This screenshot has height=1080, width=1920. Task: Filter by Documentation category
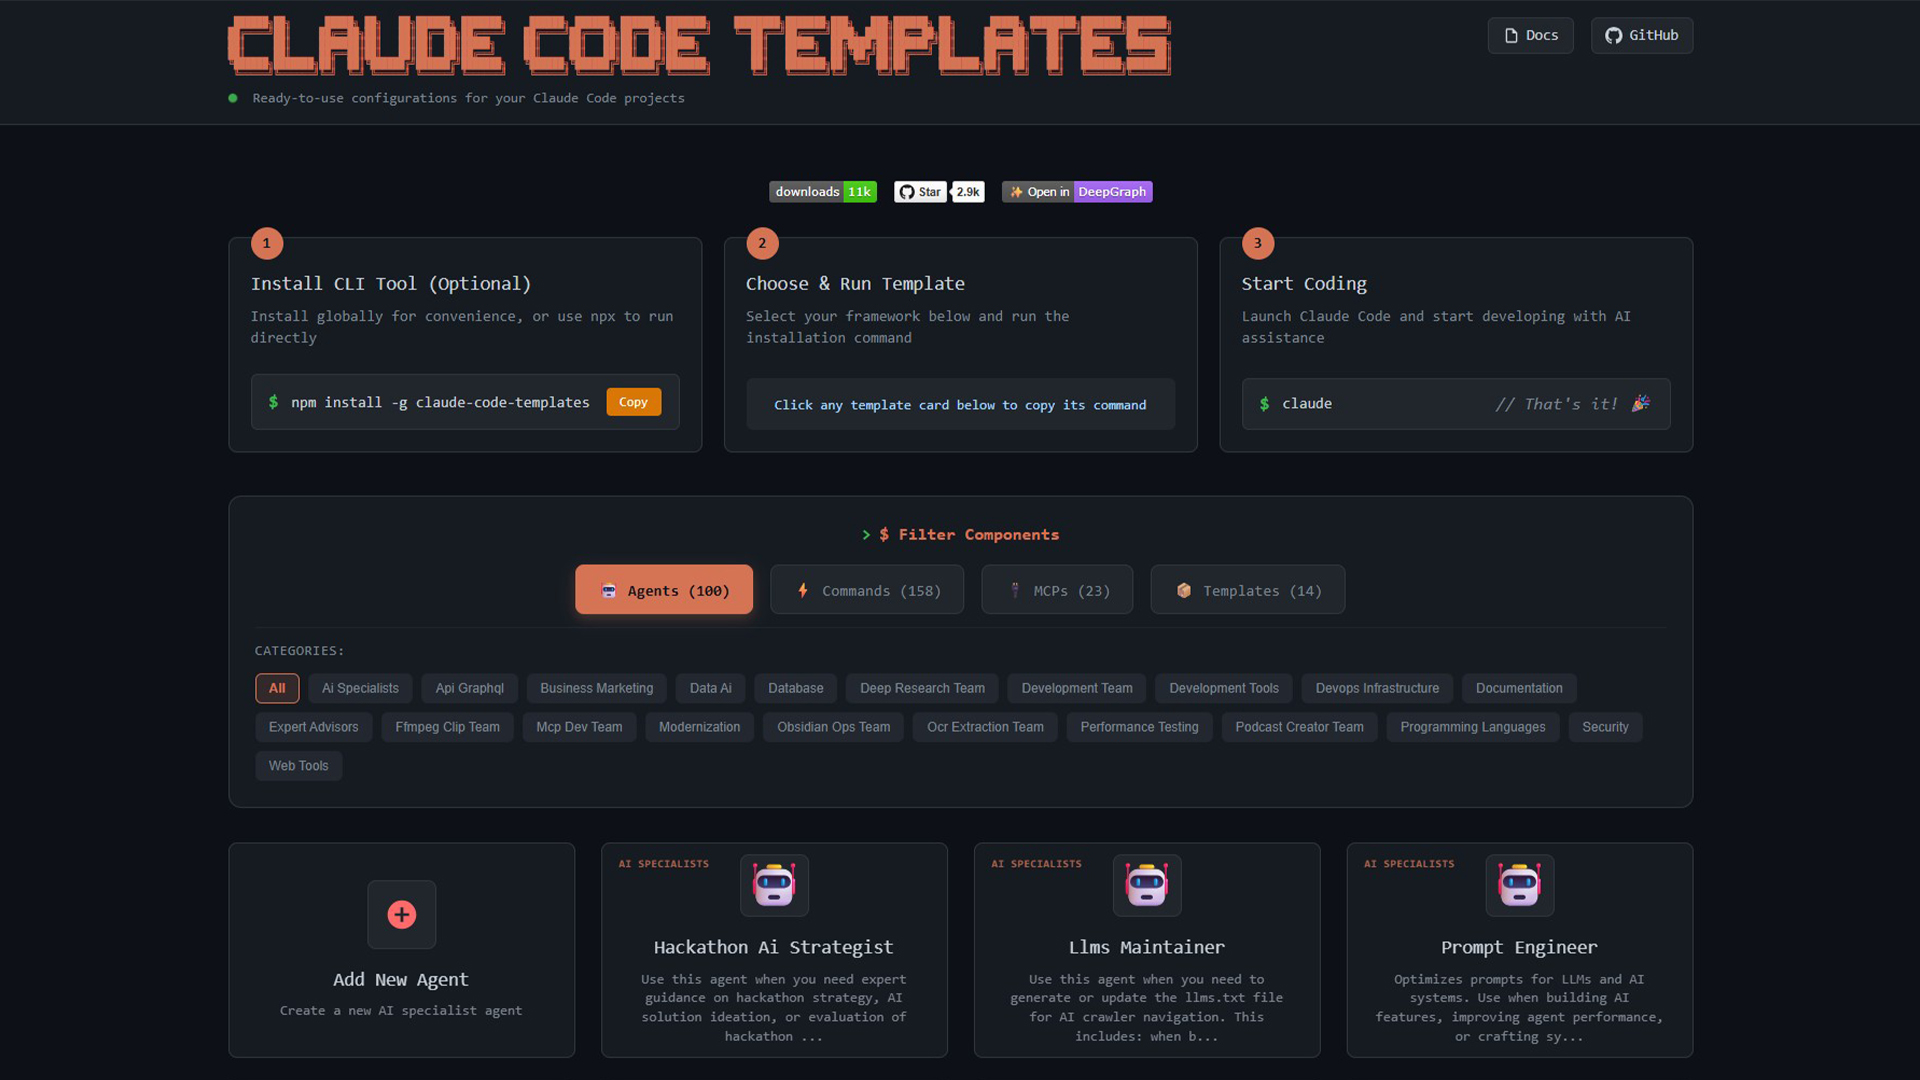pos(1519,688)
